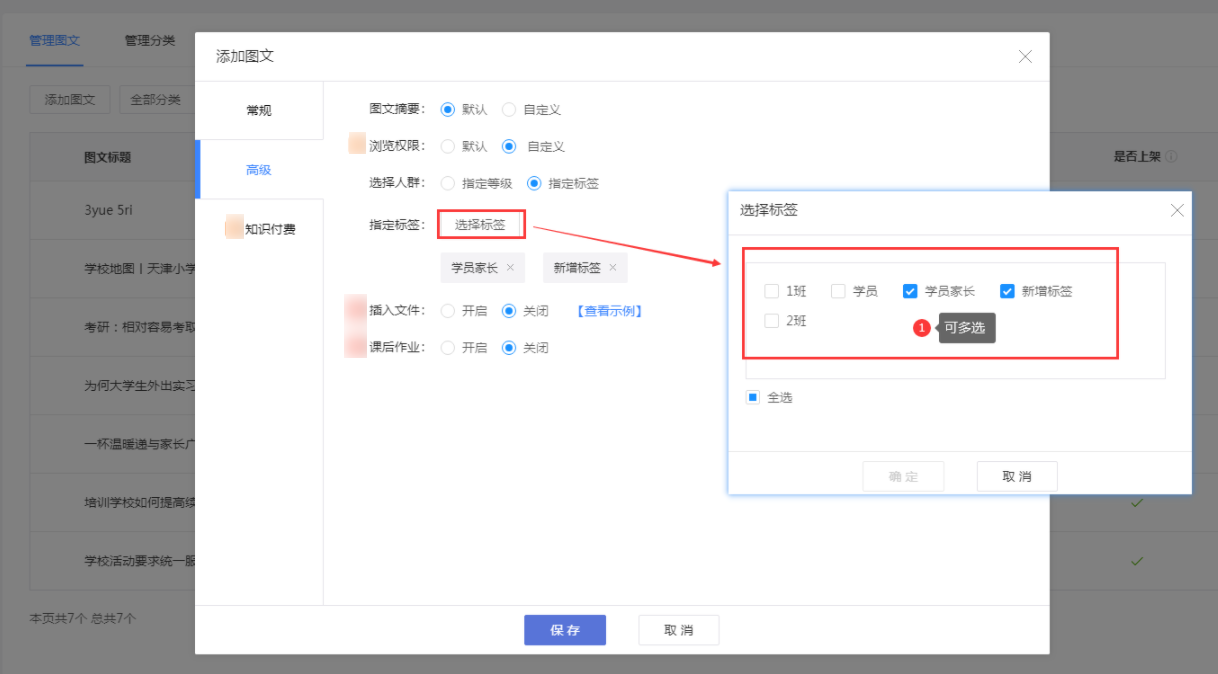
Task: Check the 学员 tag checkbox
Action: click(x=838, y=291)
